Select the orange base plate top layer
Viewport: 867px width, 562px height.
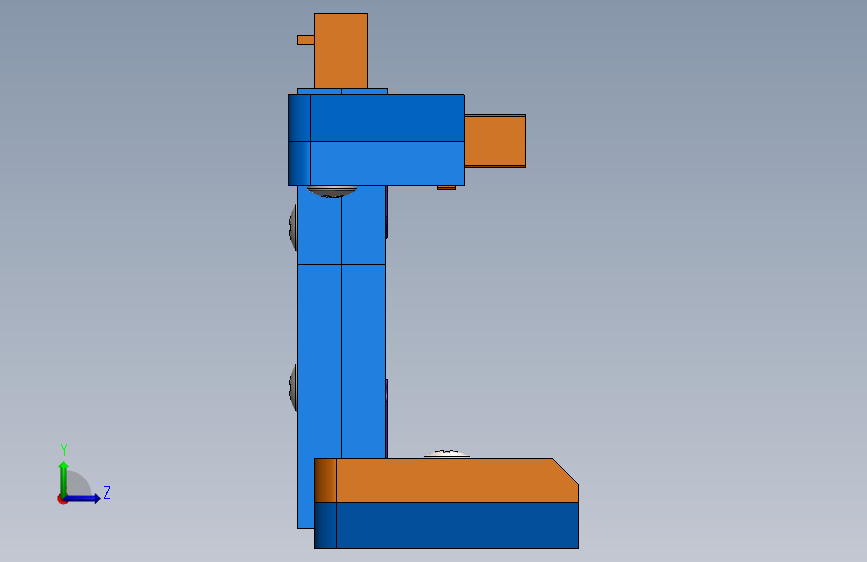448,480
